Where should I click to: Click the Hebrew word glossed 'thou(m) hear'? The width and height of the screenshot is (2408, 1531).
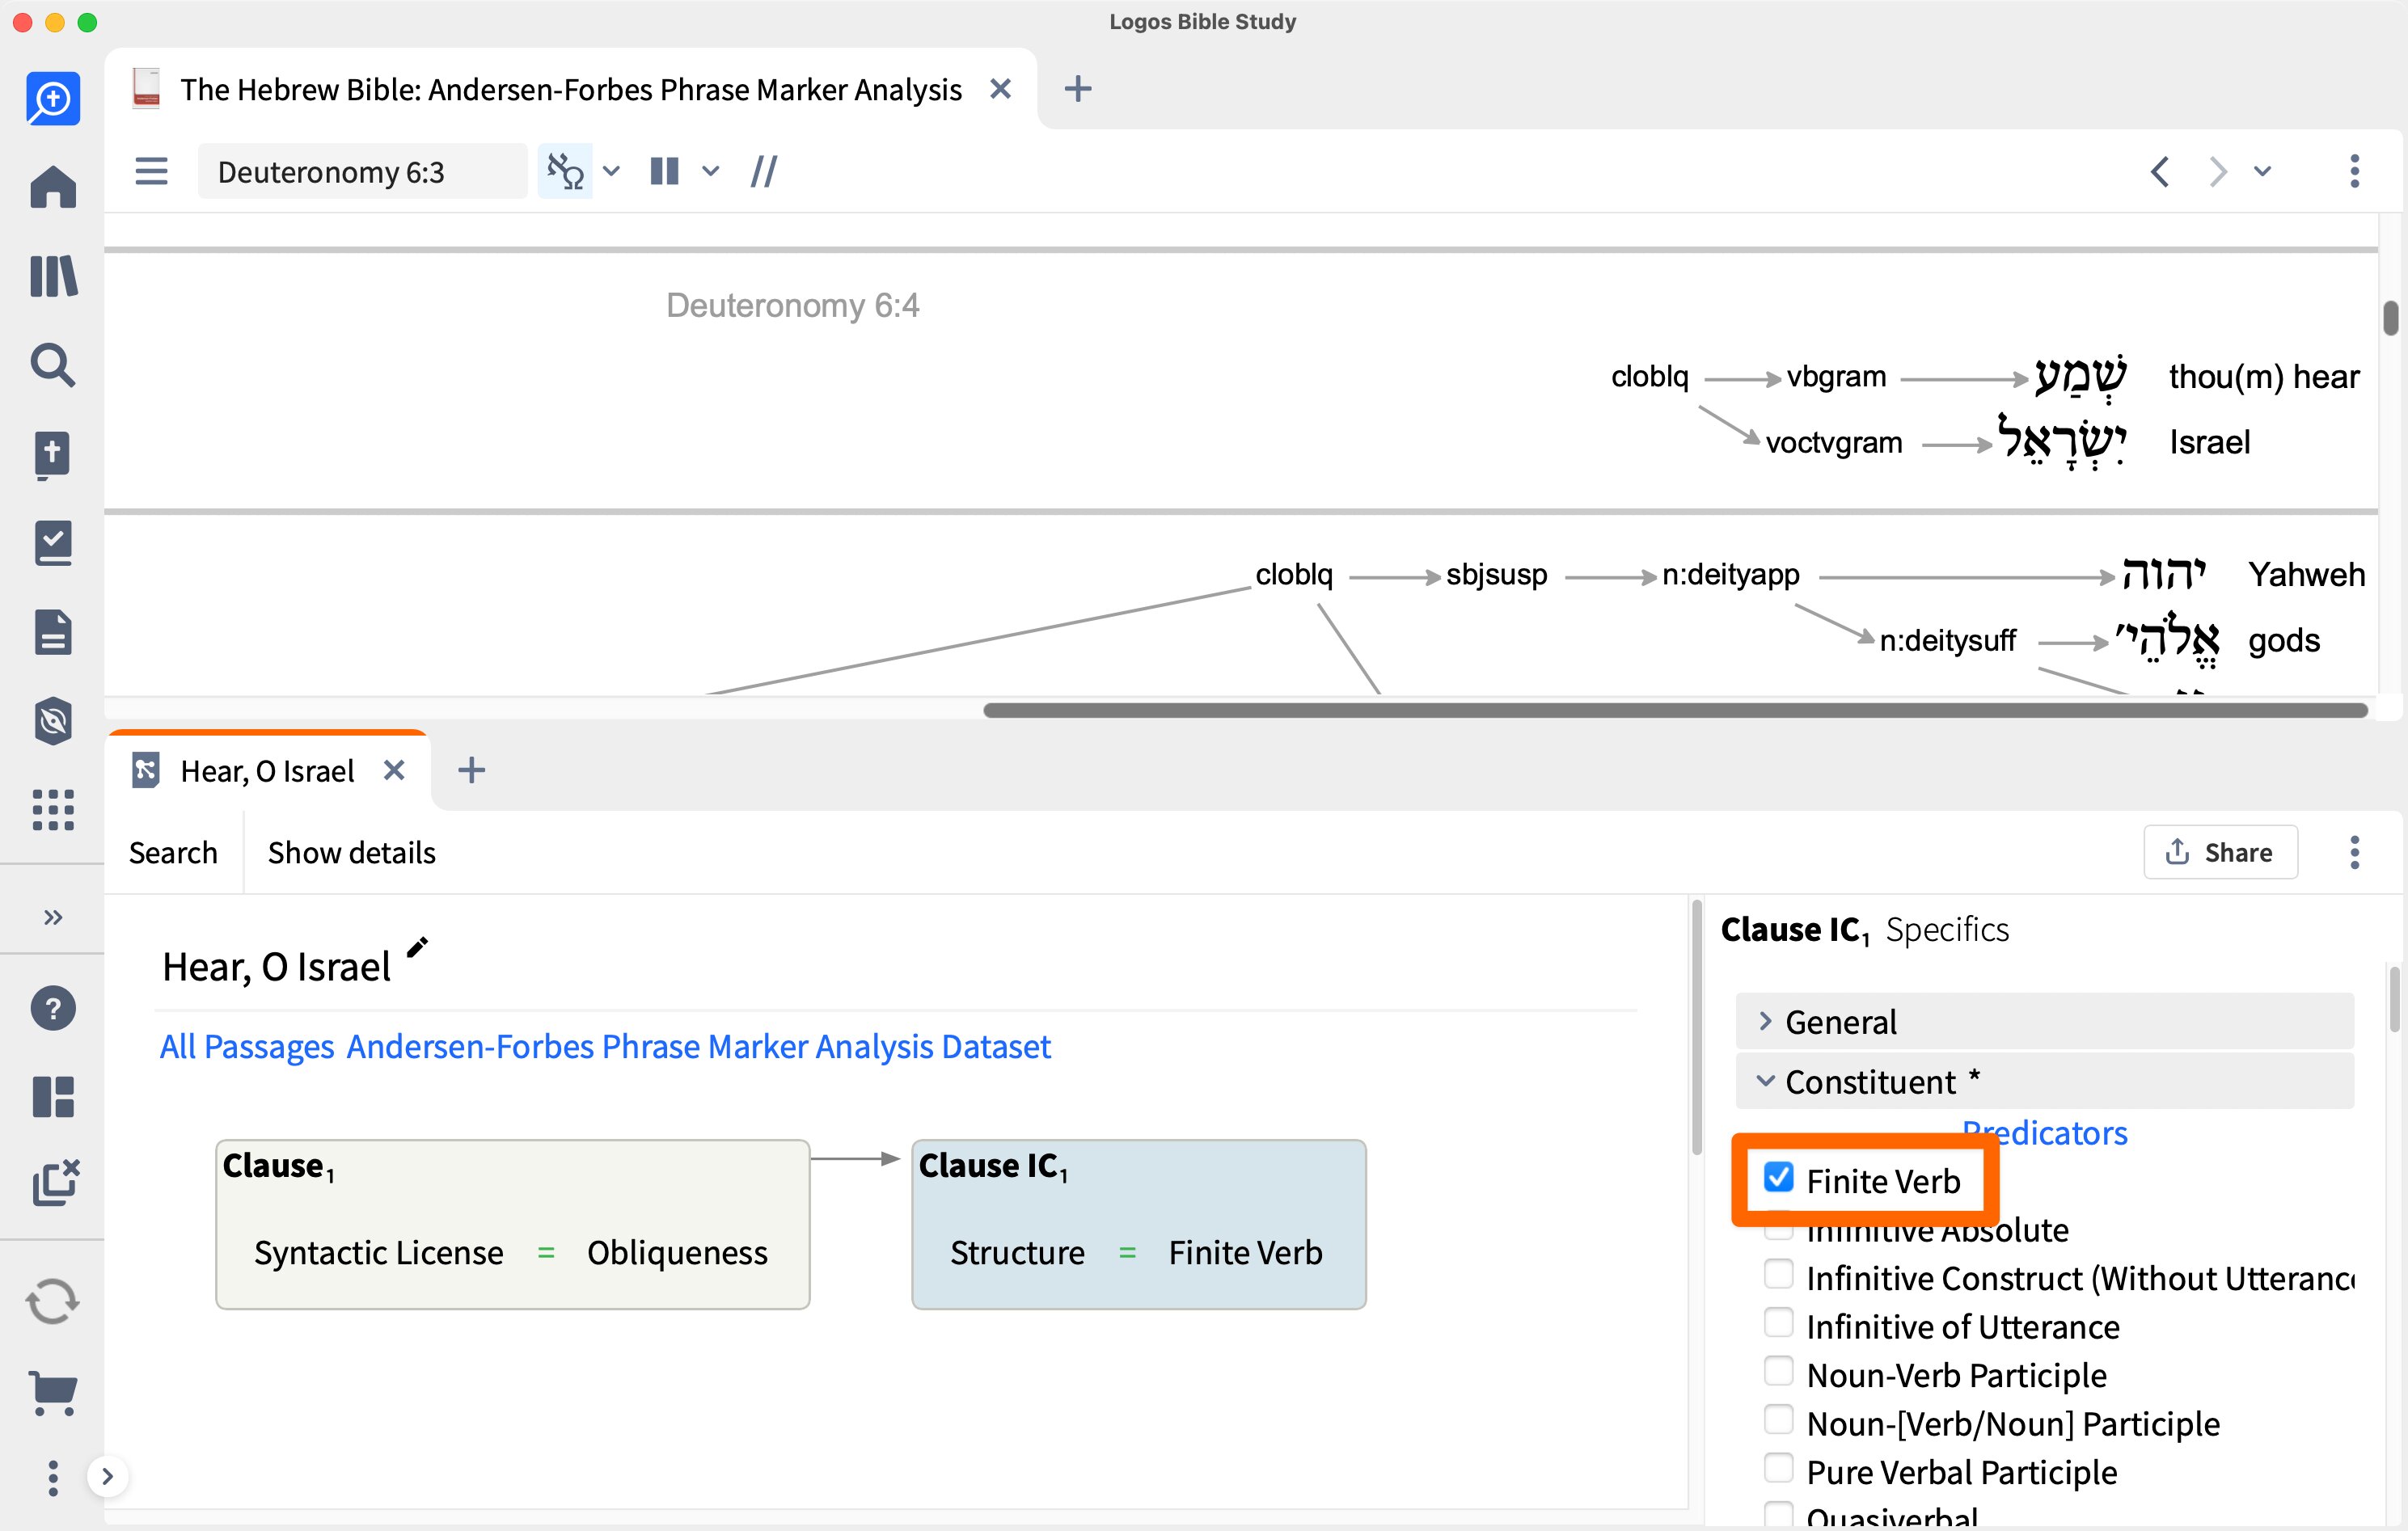click(2080, 378)
